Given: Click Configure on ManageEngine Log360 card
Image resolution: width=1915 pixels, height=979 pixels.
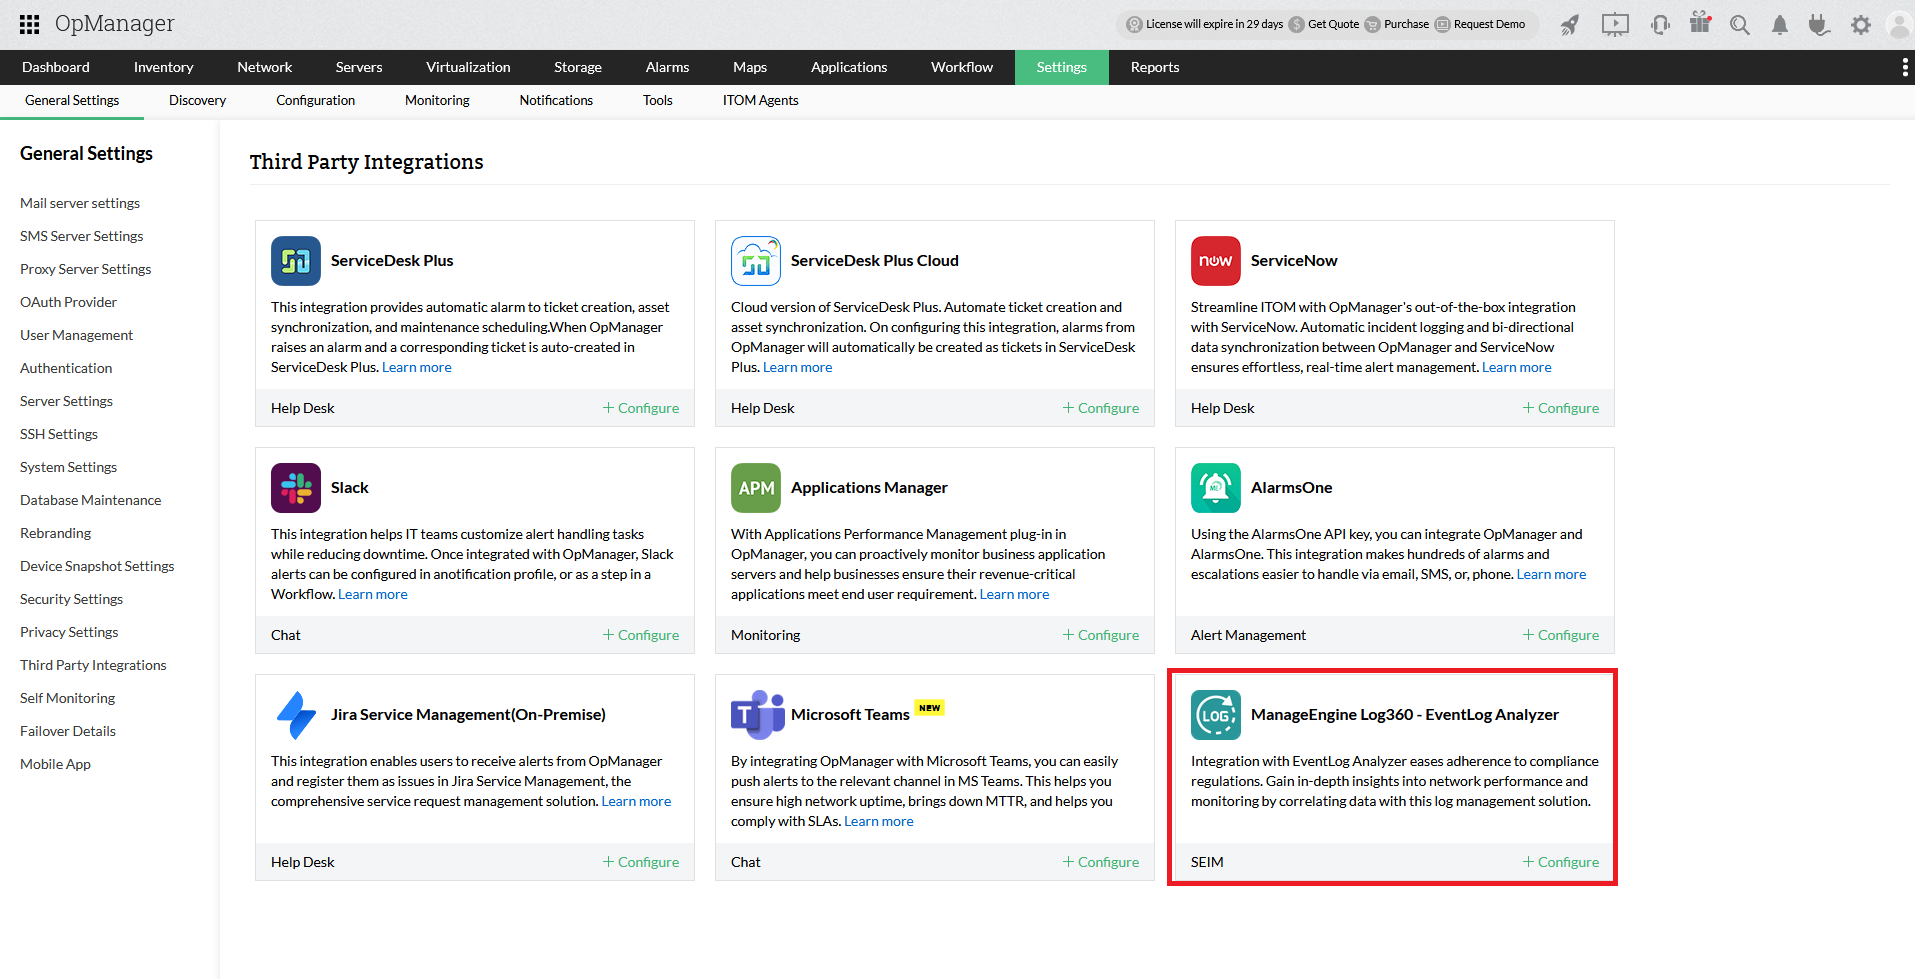Looking at the screenshot, I should tap(1561, 861).
